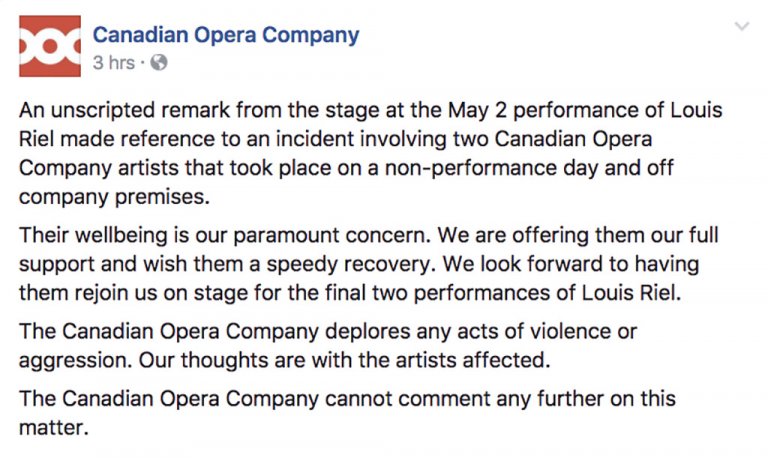Click the last paragraph starting "cannot comment"
This screenshot has height=458, width=768.
tap(347, 413)
